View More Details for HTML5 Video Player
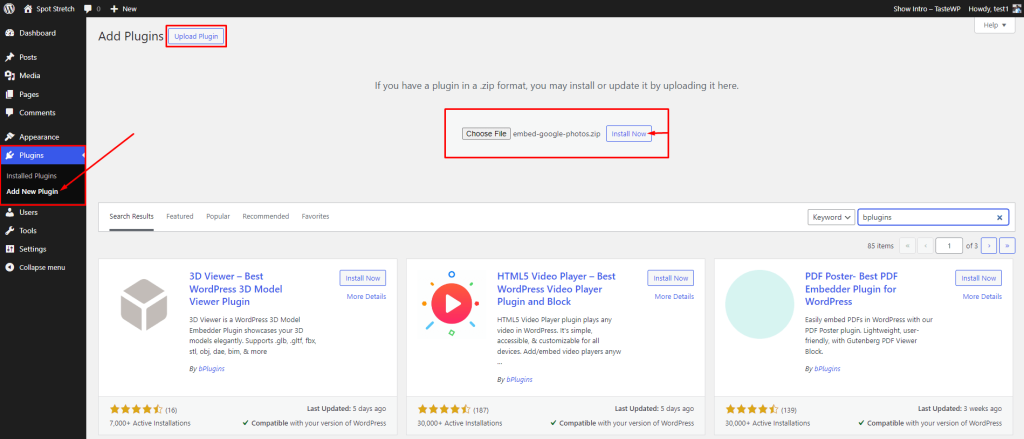Screen dimensions: 1024x439 [x=674, y=297]
